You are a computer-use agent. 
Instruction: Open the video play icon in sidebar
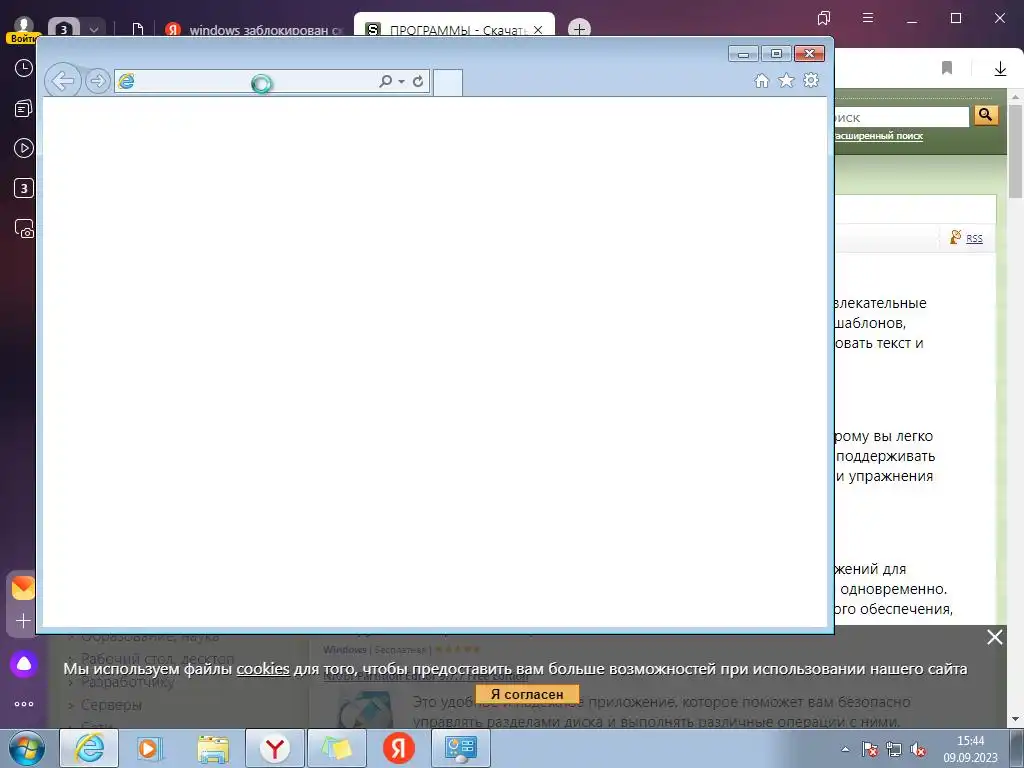click(24, 148)
